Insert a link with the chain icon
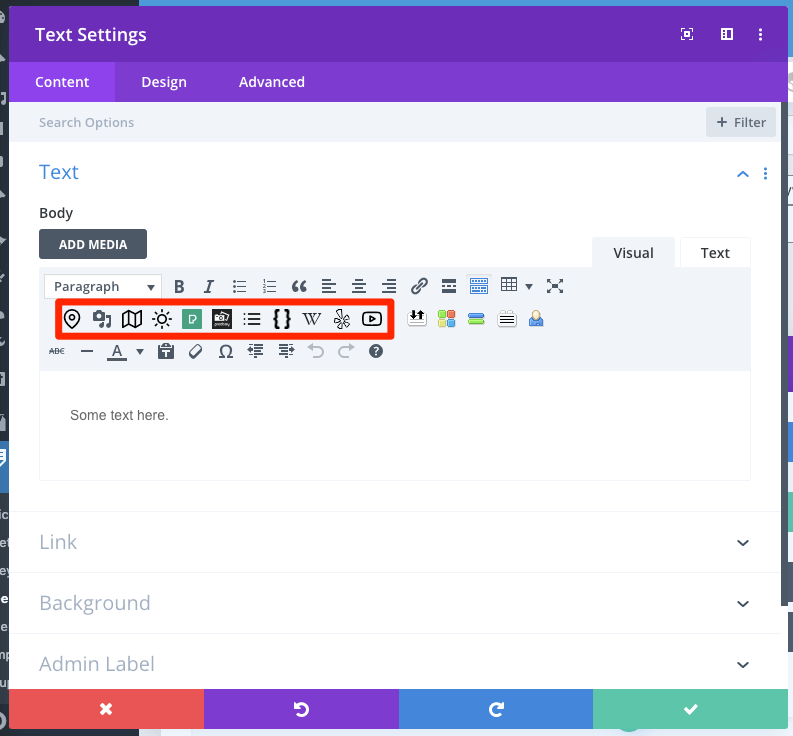Screen dimensions: 793x736 pos(419,286)
